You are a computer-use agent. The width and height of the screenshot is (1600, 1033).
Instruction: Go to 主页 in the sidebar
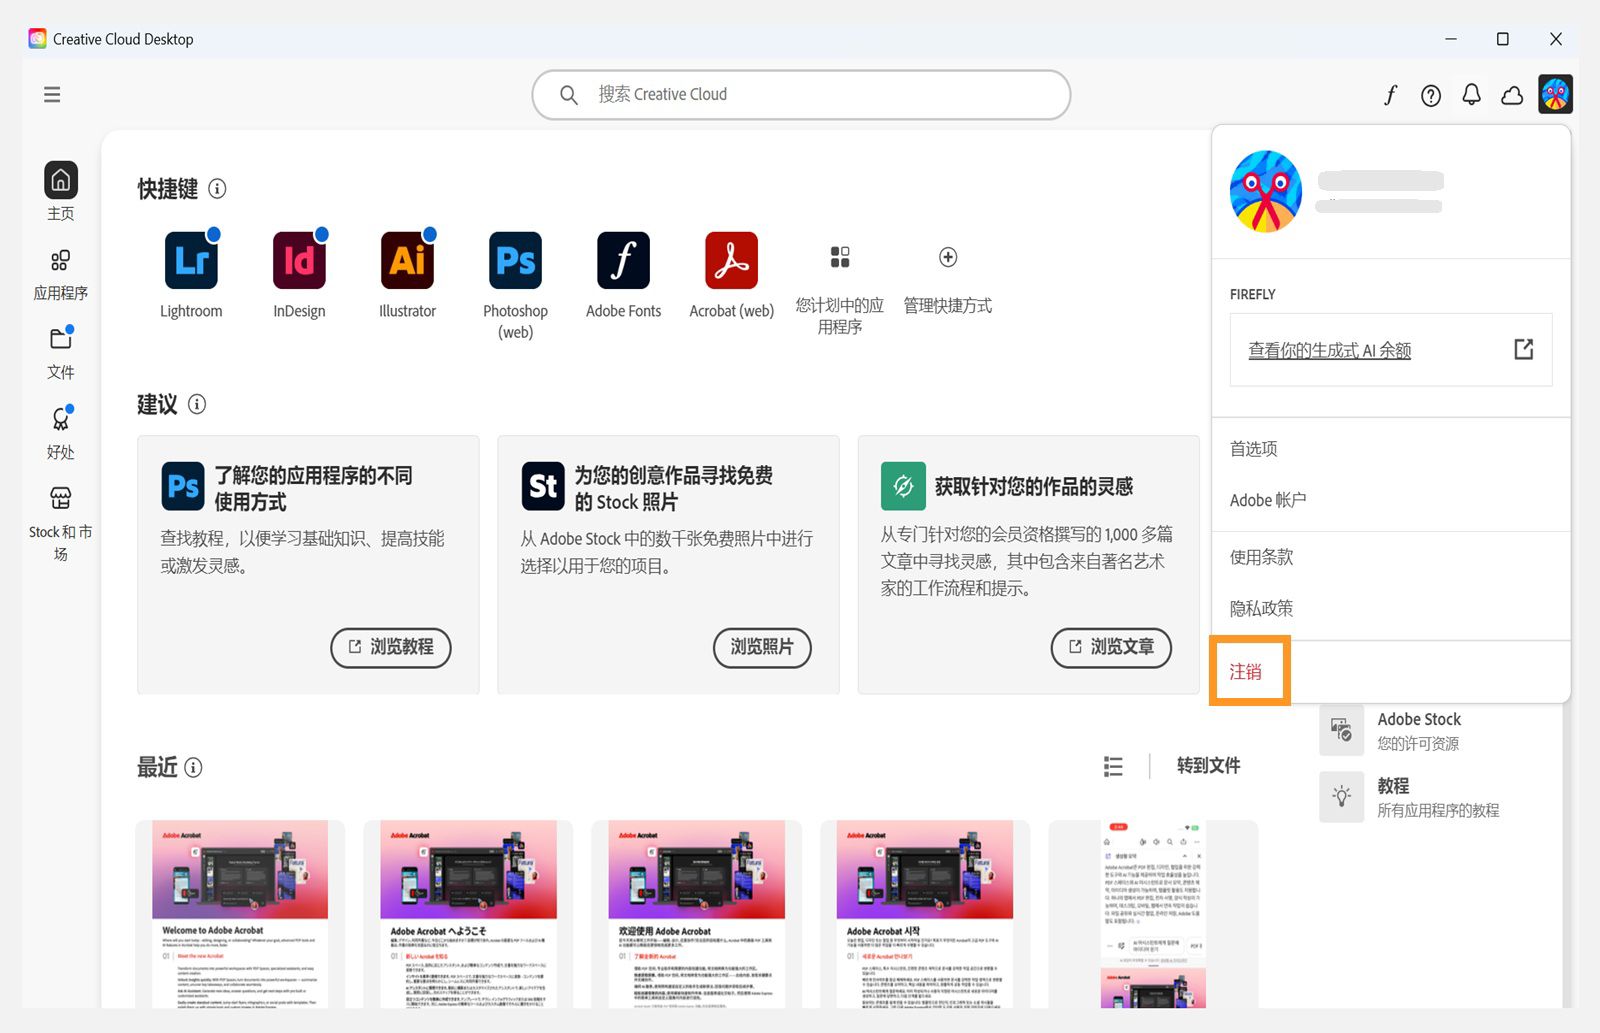[61, 192]
